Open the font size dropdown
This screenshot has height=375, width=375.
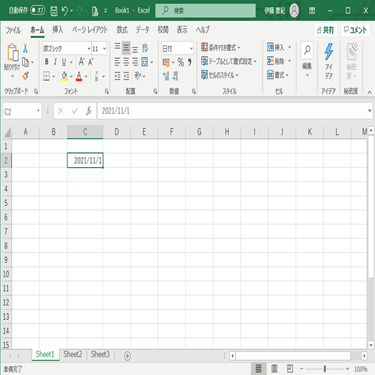click(104, 49)
